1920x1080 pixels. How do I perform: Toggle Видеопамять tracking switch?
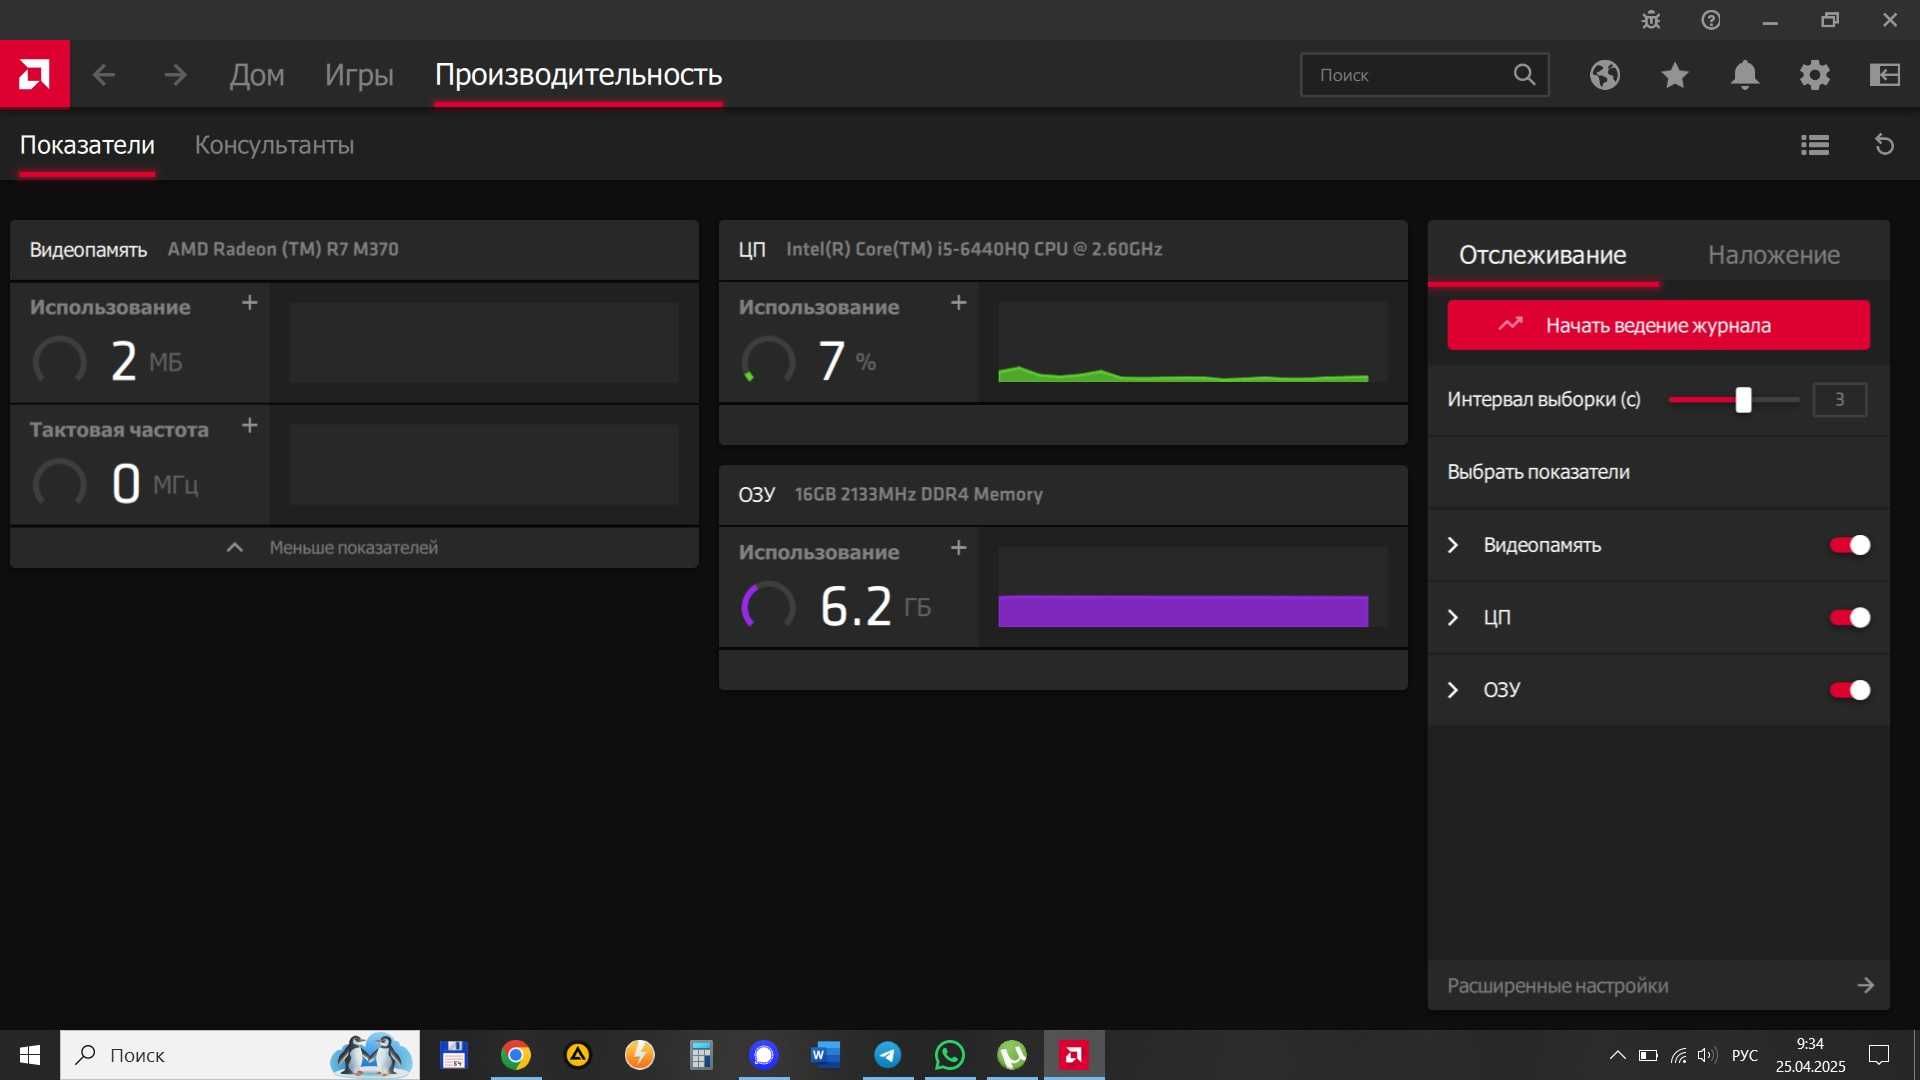[x=1850, y=545]
